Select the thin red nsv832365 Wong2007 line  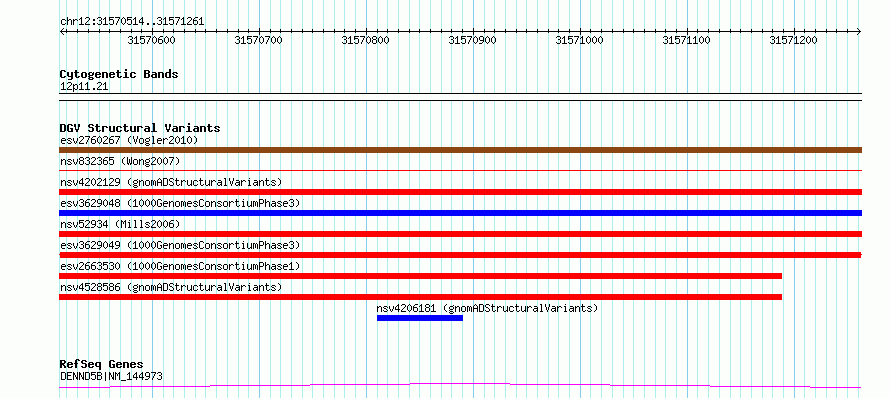(x=460, y=170)
